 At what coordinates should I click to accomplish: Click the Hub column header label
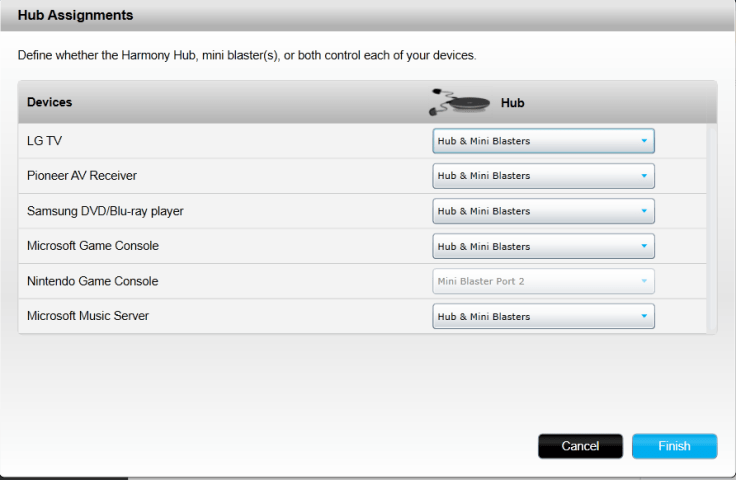[x=512, y=103]
